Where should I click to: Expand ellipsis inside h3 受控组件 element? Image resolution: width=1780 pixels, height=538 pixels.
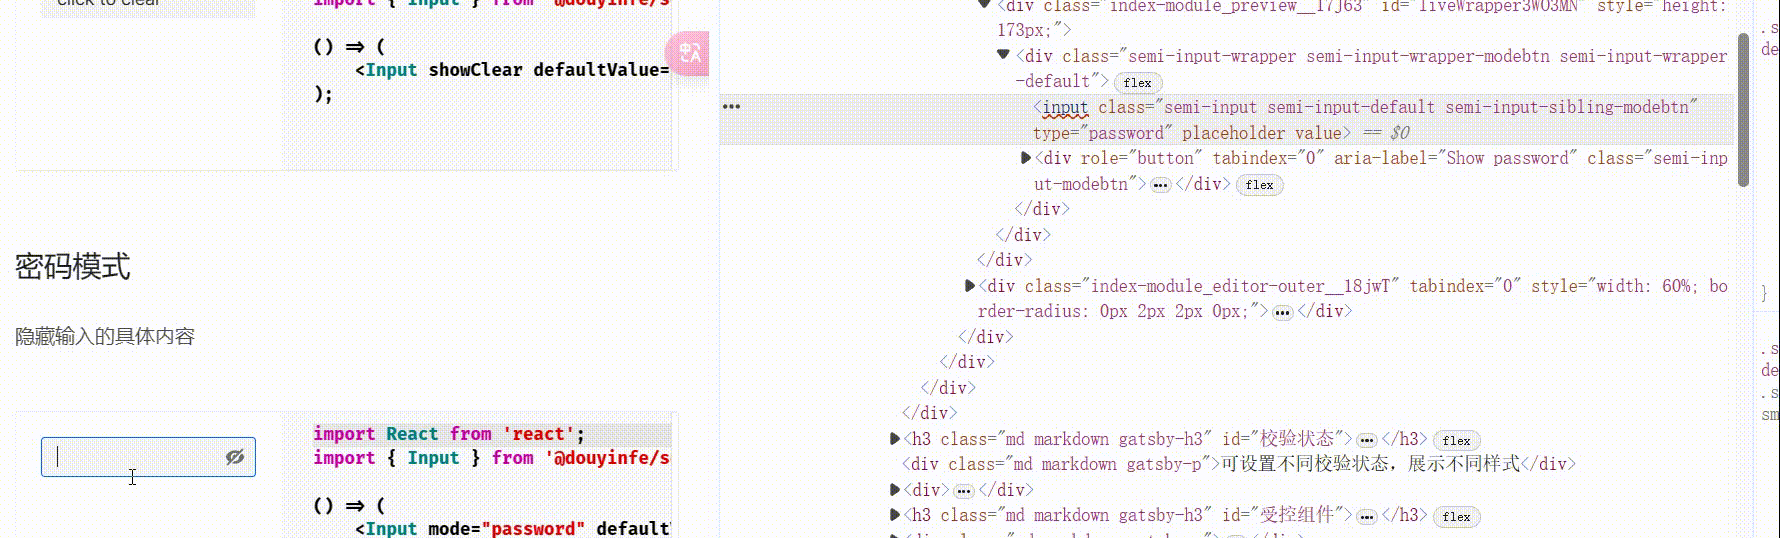click(x=1367, y=516)
